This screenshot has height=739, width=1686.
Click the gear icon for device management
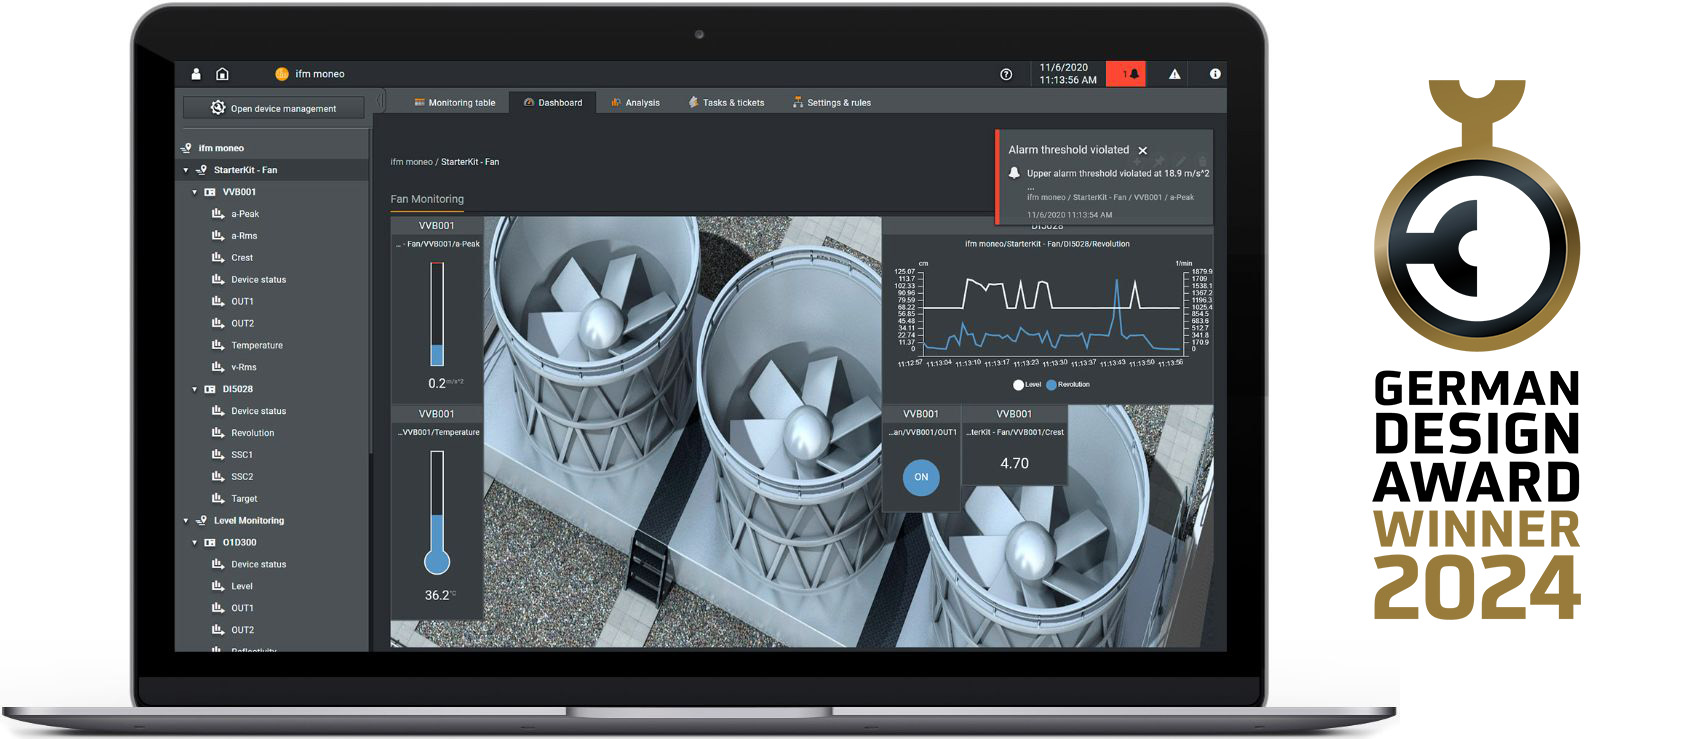(x=218, y=108)
